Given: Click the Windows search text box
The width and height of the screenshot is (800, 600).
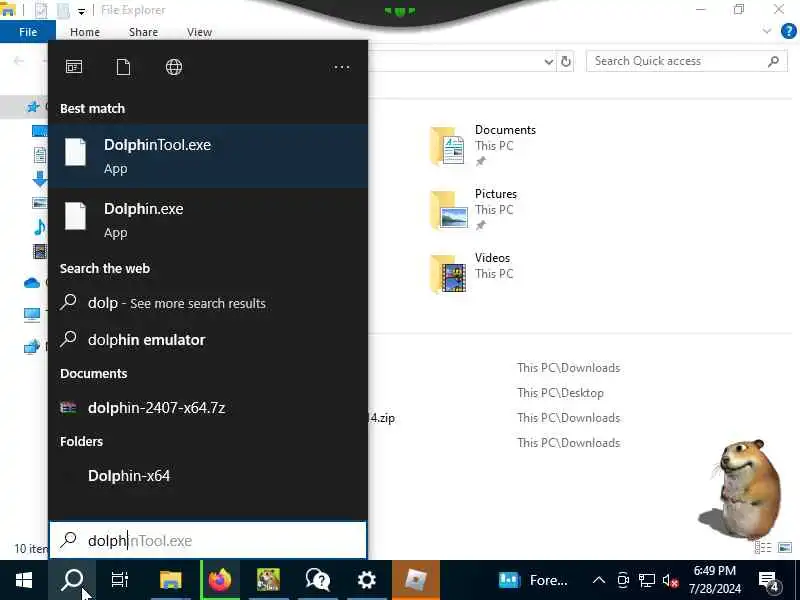Looking at the screenshot, I should pyautogui.click(x=208, y=540).
